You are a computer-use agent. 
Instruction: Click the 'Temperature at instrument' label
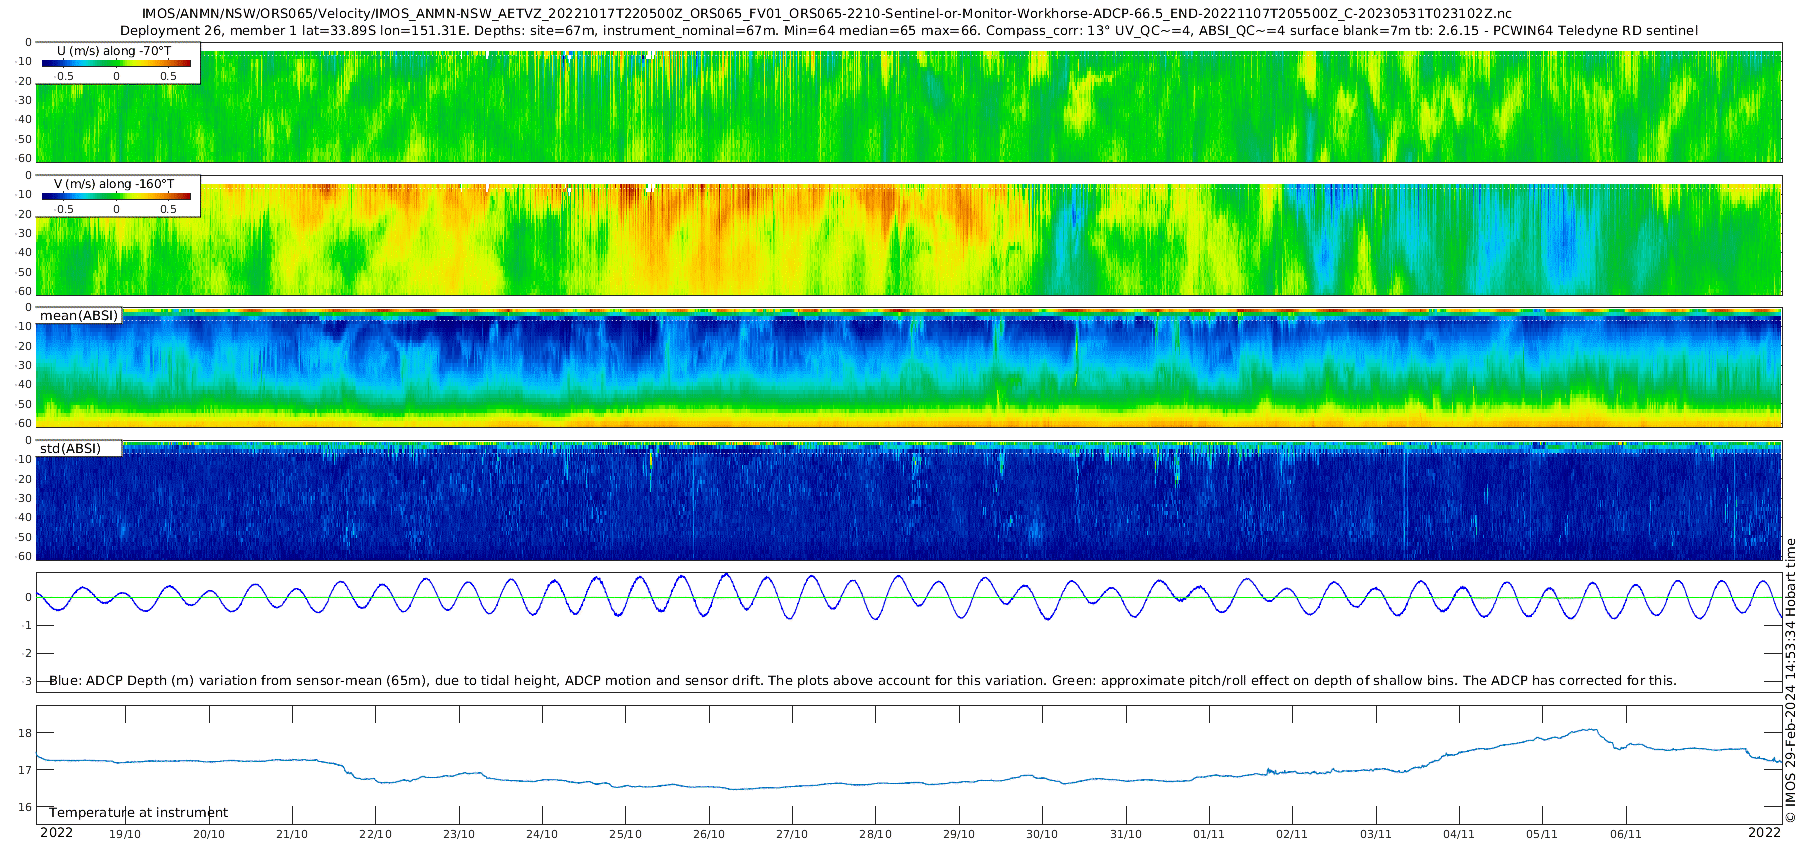click(x=138, y=813)
